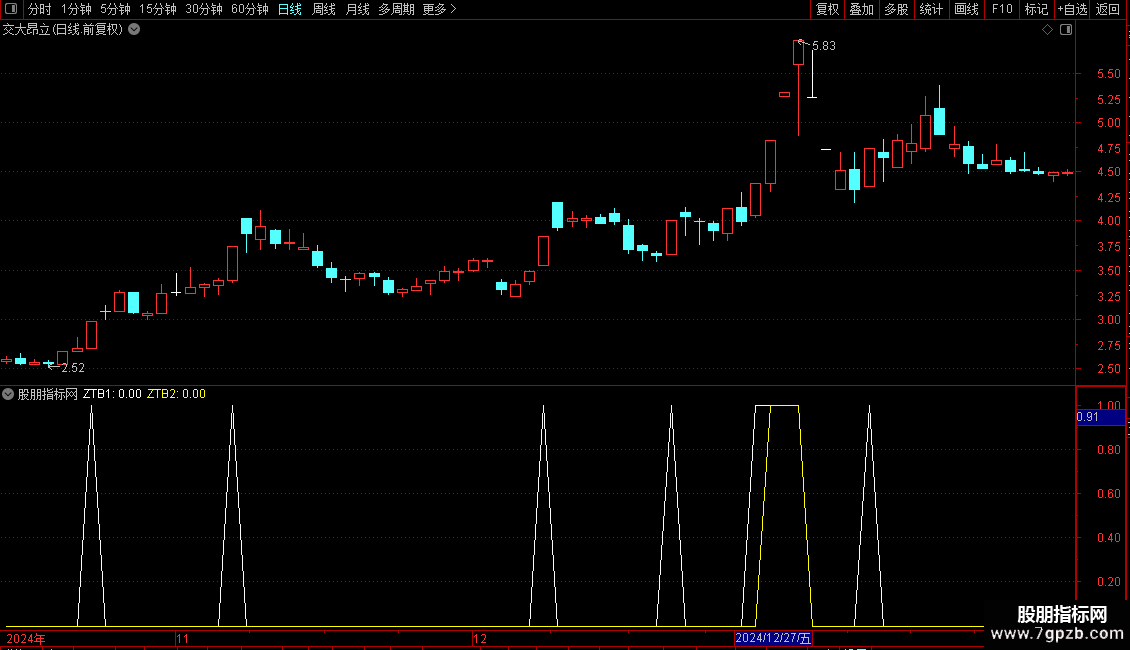Select the 5分钟 period tab
Image resolution: width=1130 pixels, height=650 pixels.
click(115, 9)
